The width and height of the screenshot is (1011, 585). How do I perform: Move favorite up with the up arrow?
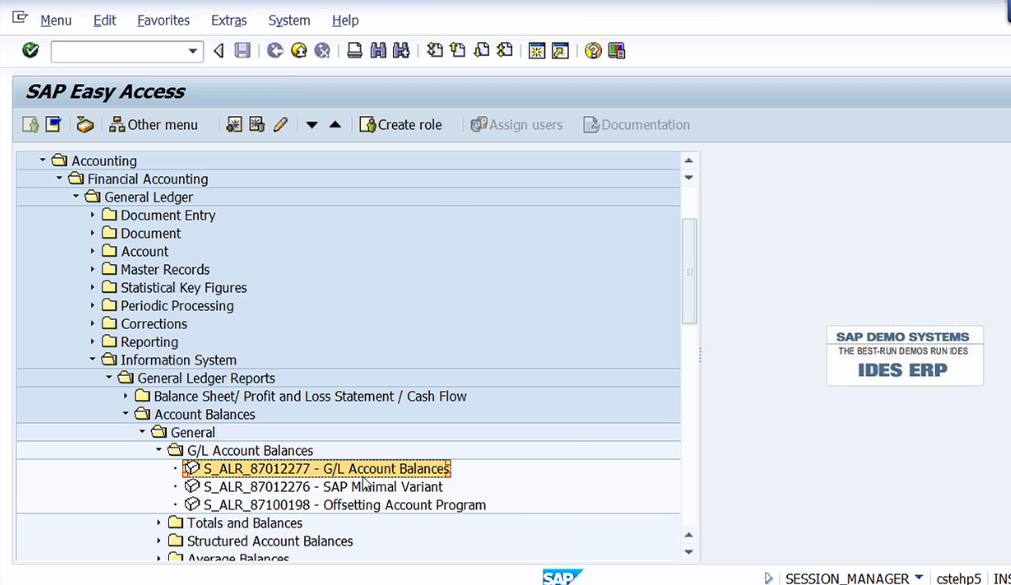(335, 124)
